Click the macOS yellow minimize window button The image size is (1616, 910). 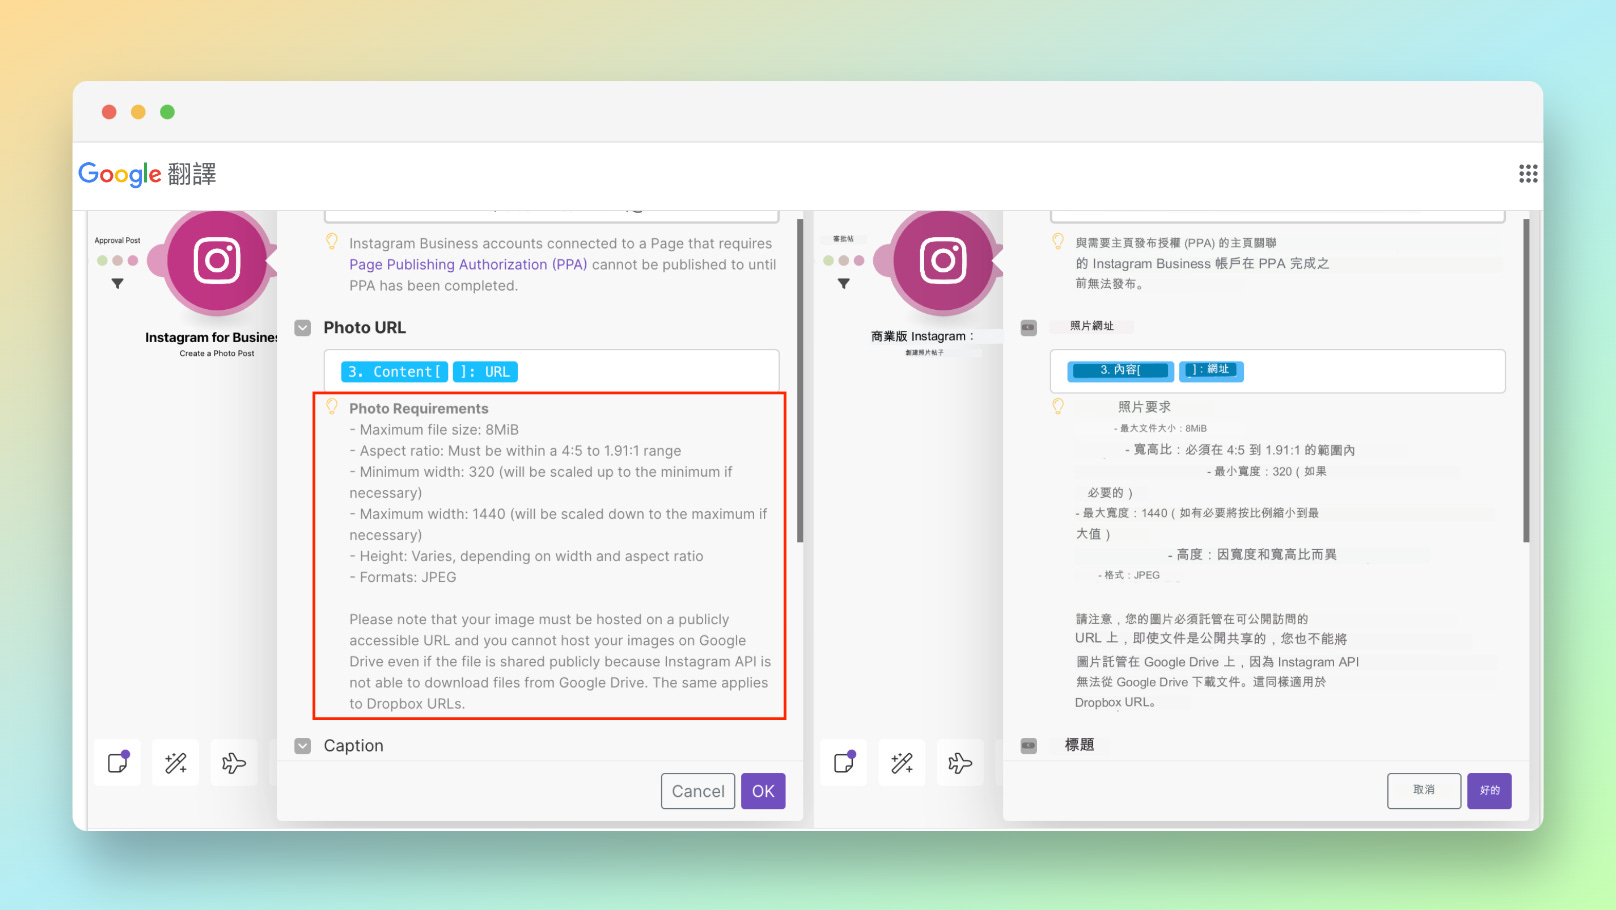click(139, 112)
